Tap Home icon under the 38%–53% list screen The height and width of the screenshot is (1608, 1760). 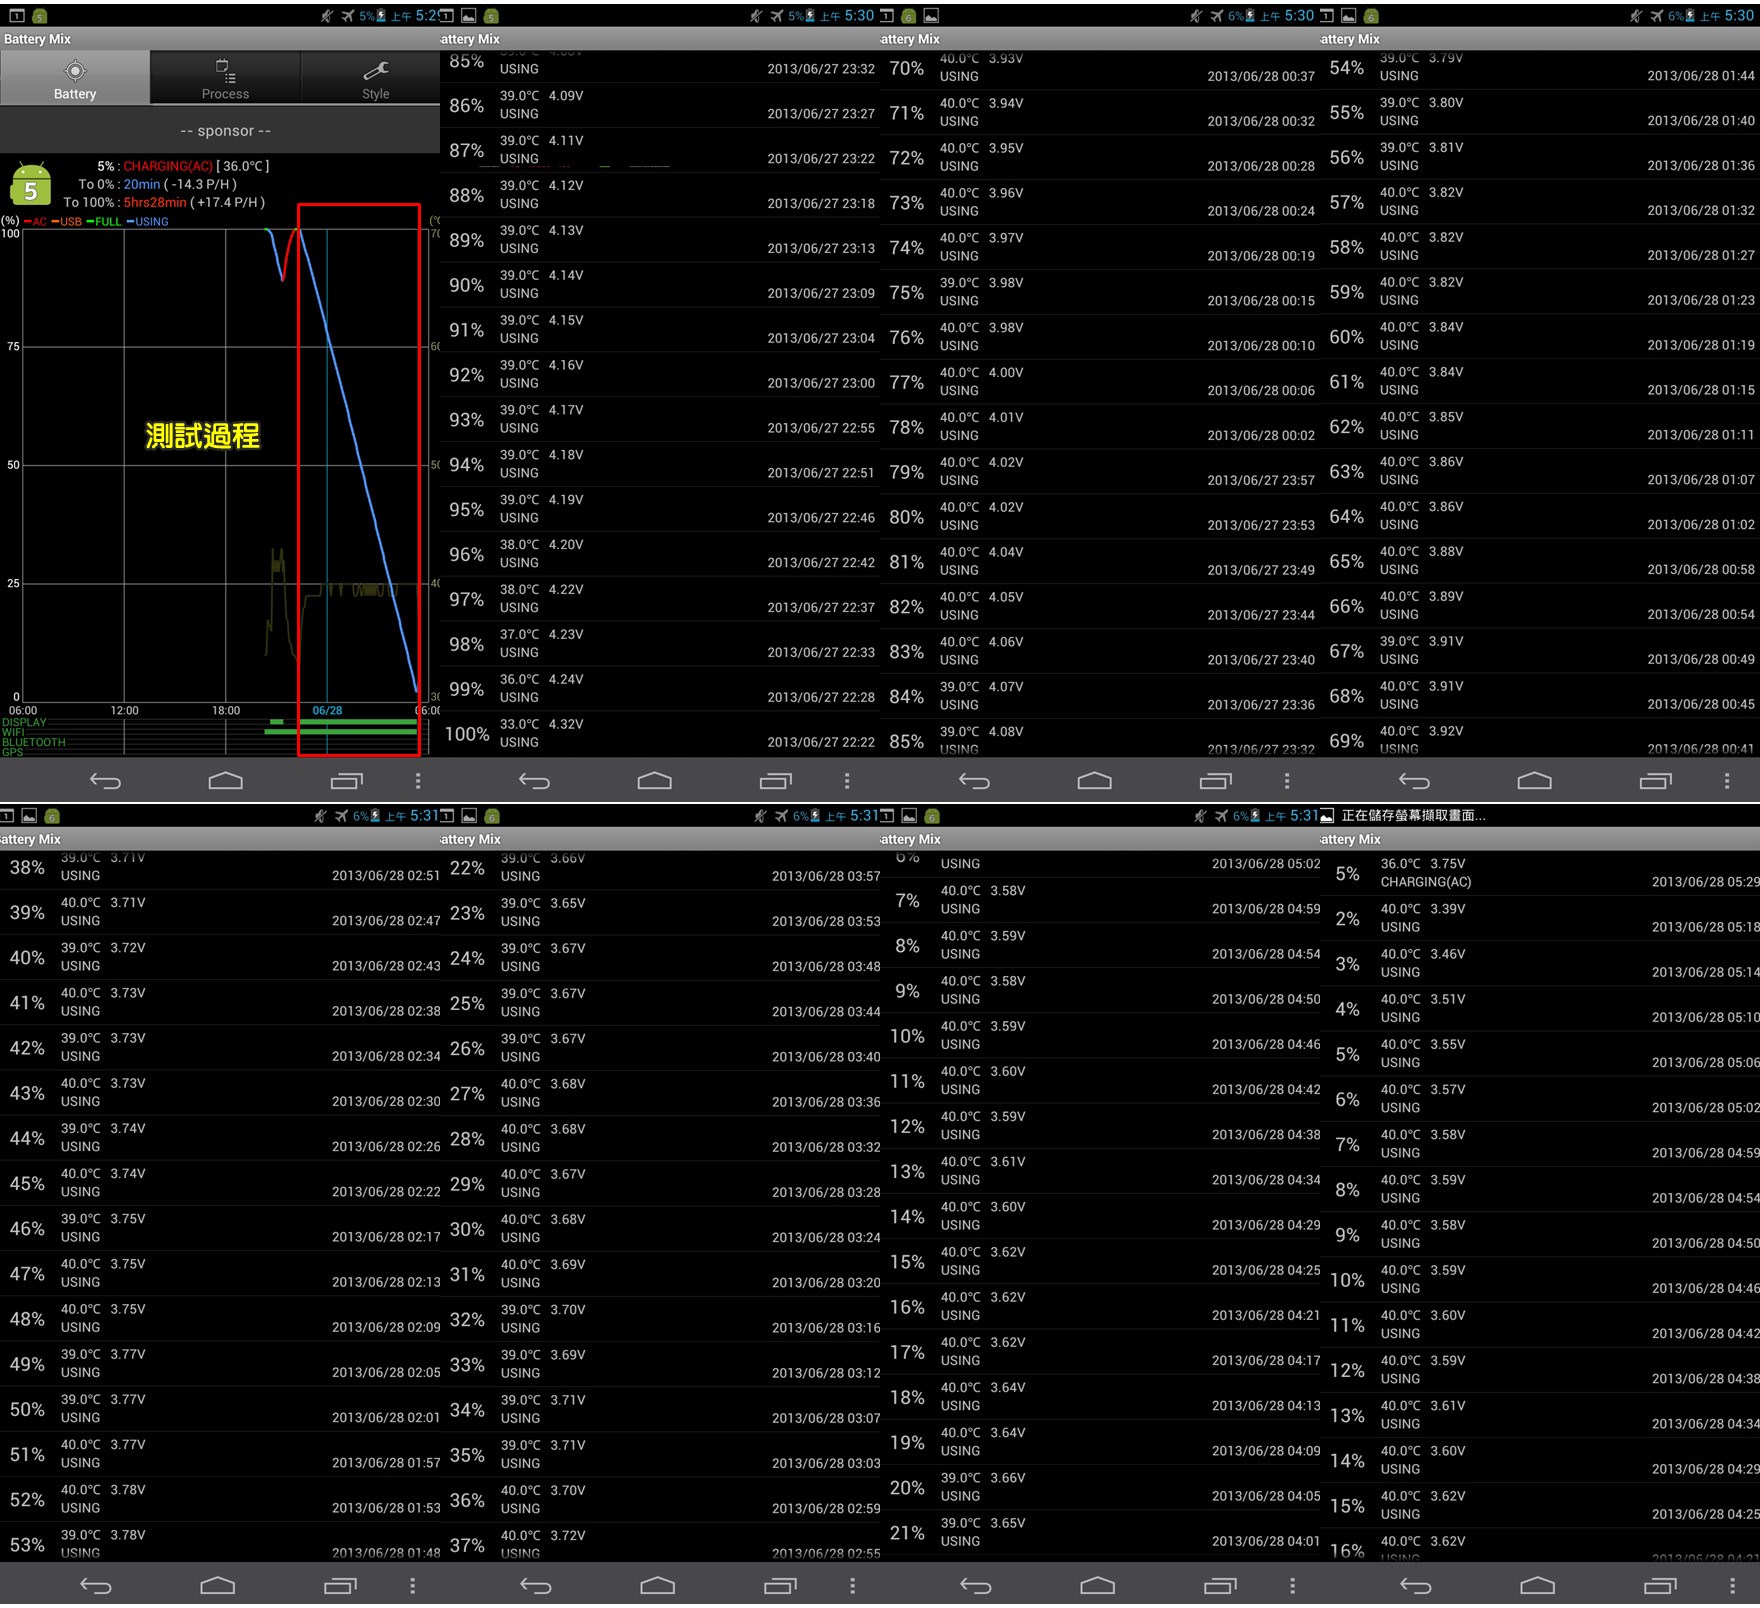pyautogui.click(x=217, y=1586)
